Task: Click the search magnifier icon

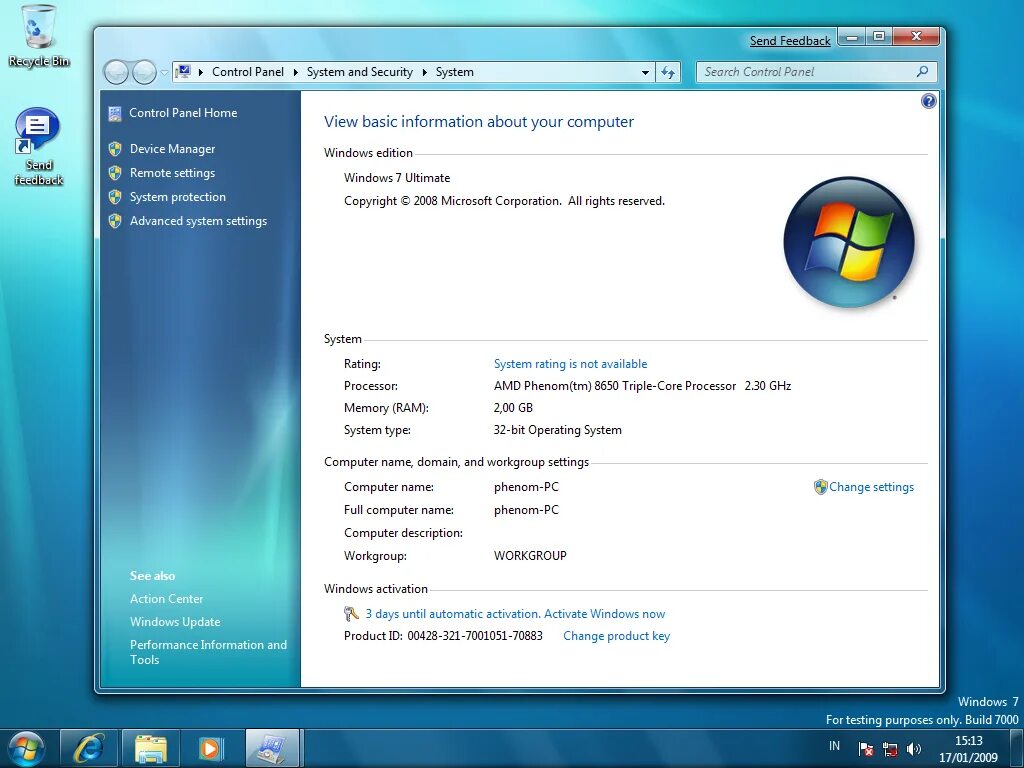Action: 923,72
